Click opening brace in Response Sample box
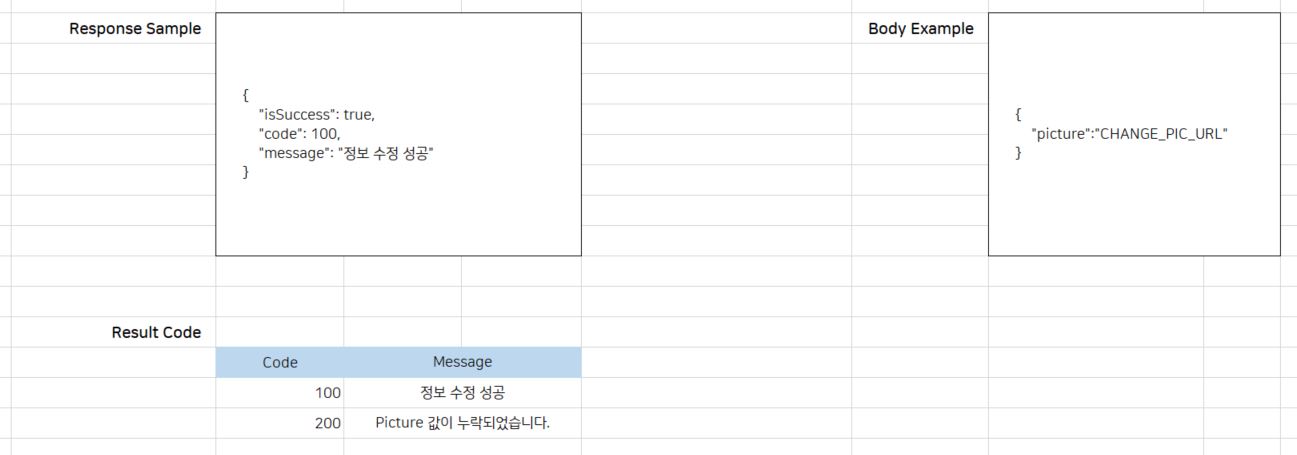The height and width of the screenshot is (455, 1297). pyautogui.click(x=246, y=95)
